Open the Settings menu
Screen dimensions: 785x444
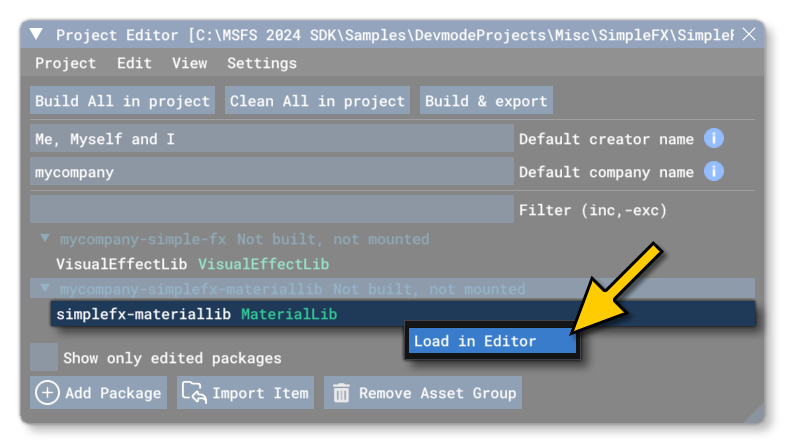point(262,63)
